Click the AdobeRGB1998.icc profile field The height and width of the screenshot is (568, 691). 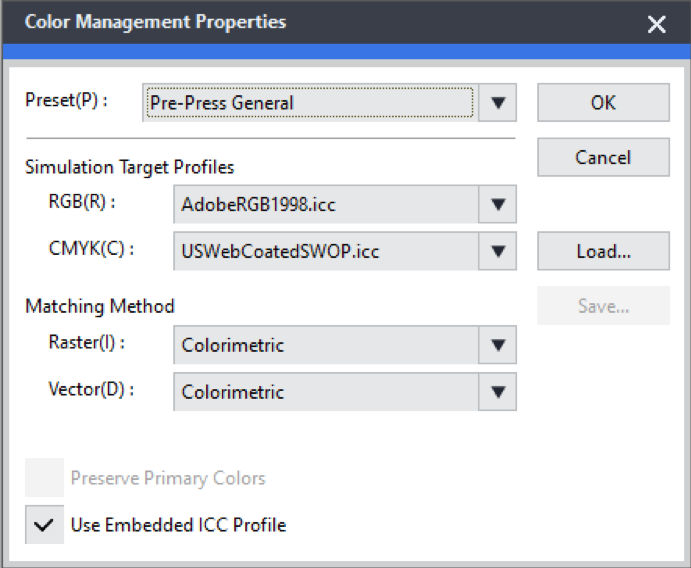(x=326, y=204)
